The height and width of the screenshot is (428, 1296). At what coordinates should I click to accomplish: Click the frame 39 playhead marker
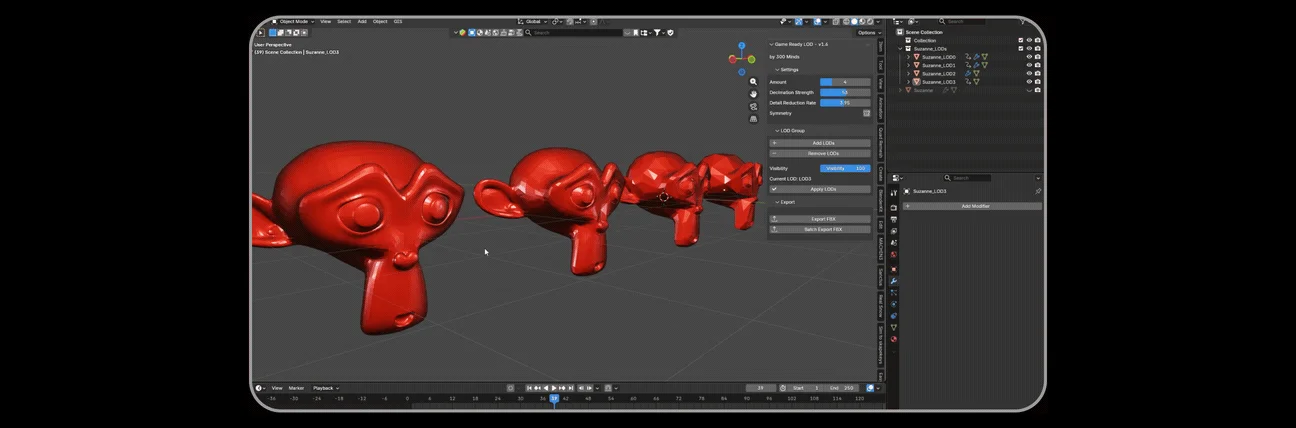coord(554,398)
